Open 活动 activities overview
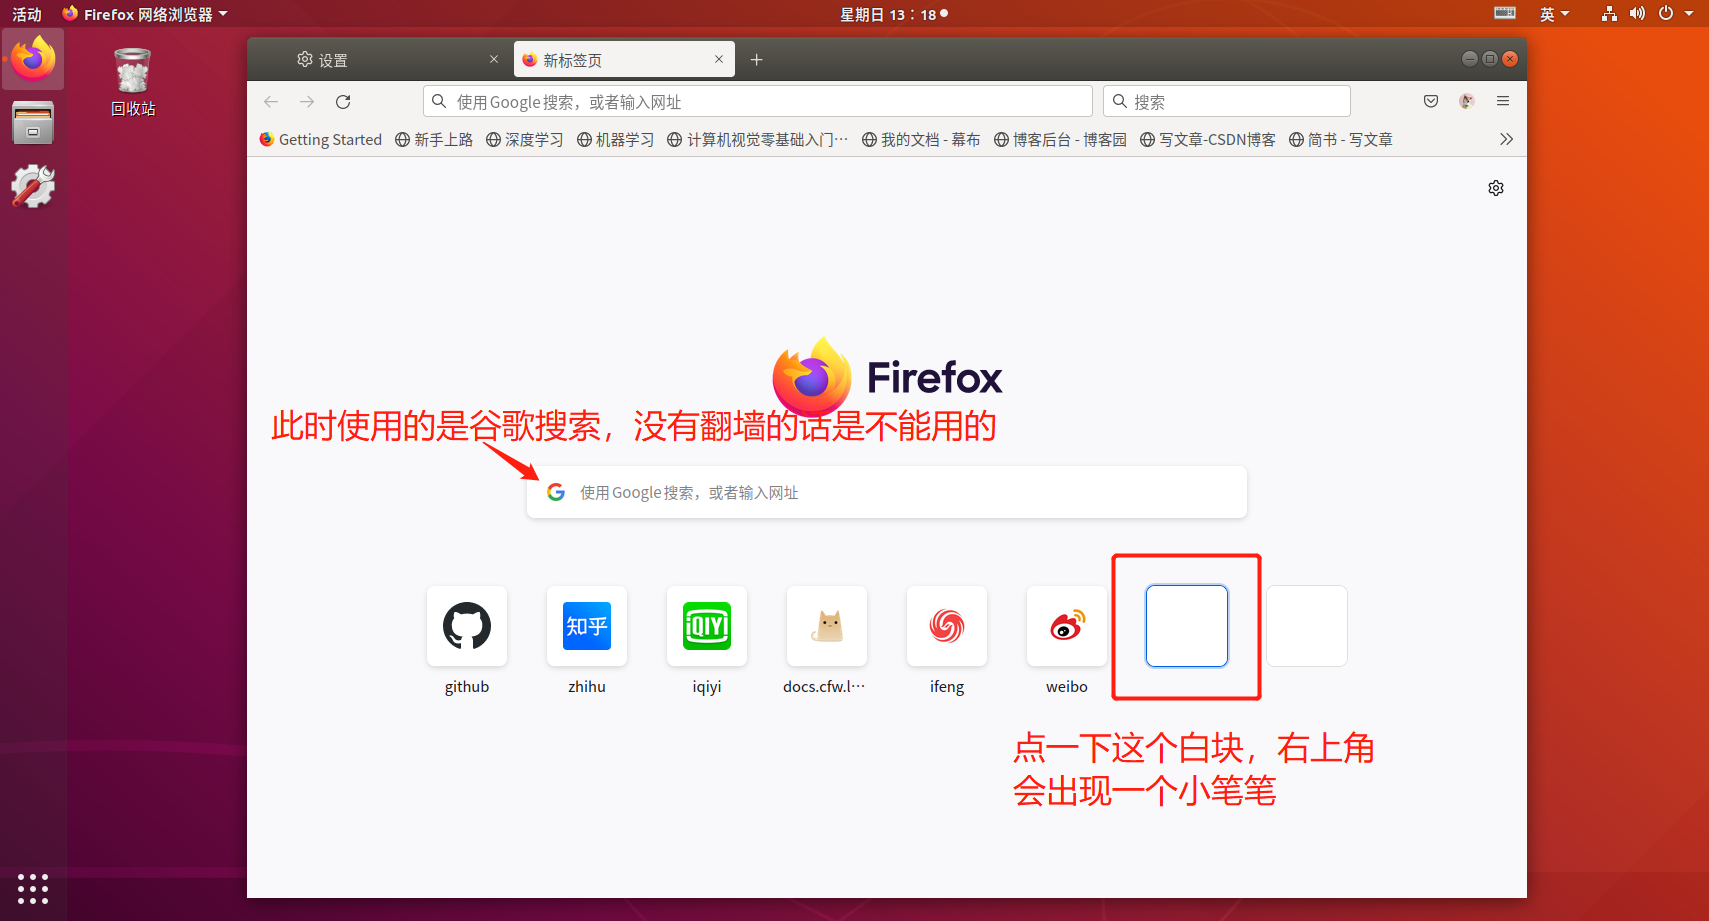The image size is (1709, 921). click(x=27, y=14)
